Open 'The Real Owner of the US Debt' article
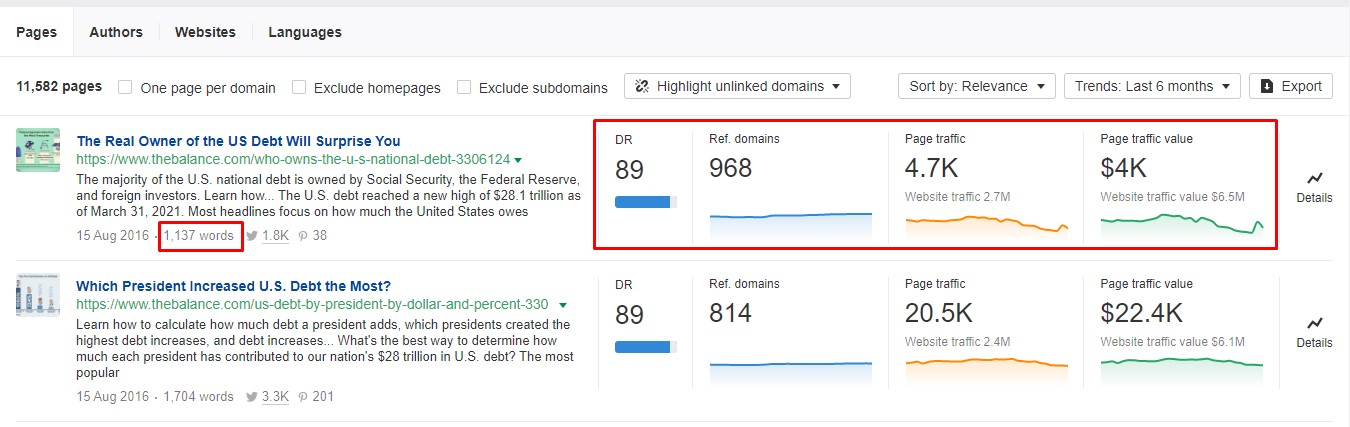The width and height of the screenshot is (1350, 427). coord(238,141)
